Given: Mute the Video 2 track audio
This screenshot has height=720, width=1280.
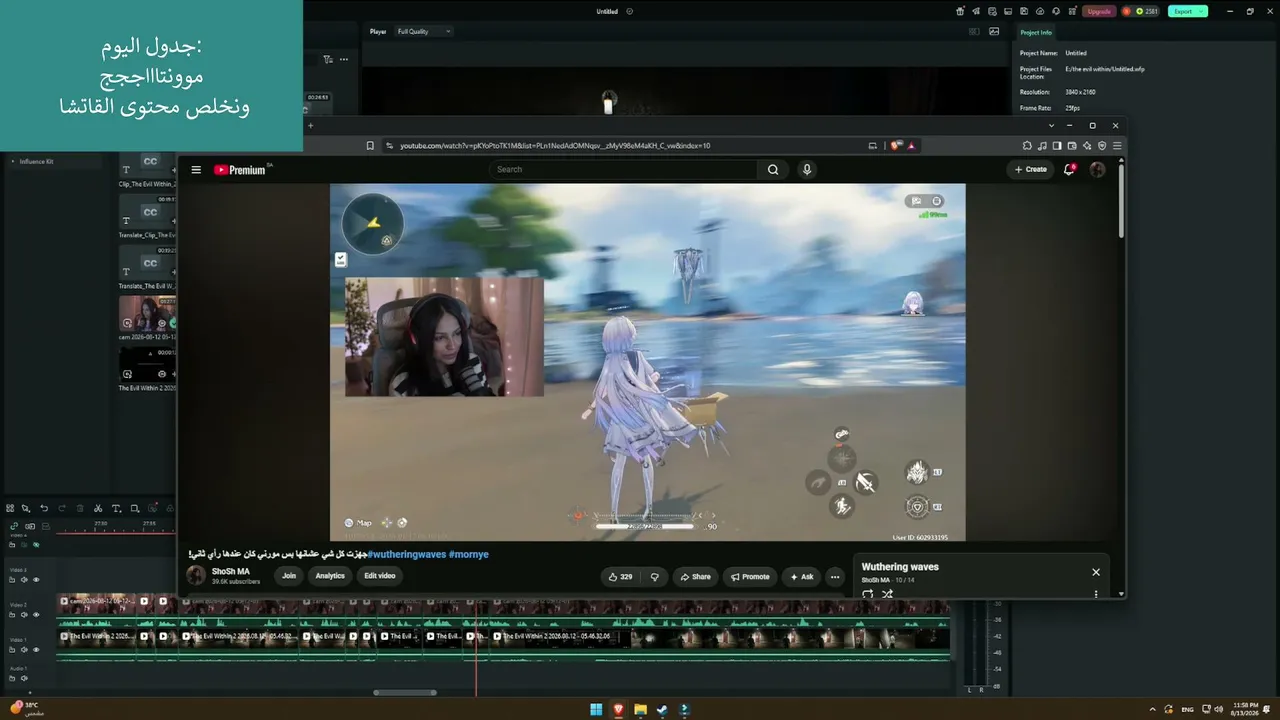Looking at the screenshot, I should pos(25,615).
